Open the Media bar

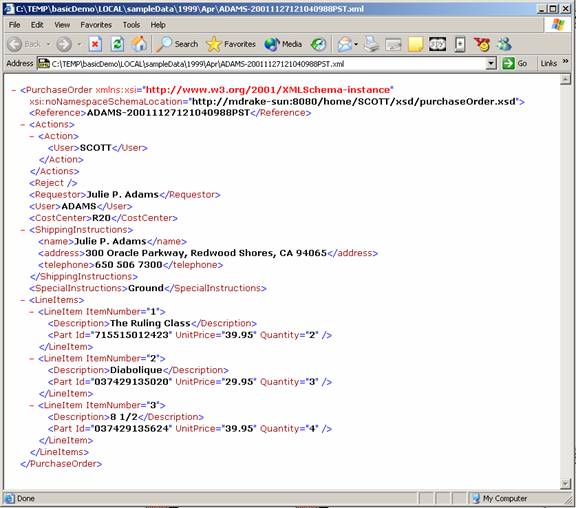click(x=283, y=44)
